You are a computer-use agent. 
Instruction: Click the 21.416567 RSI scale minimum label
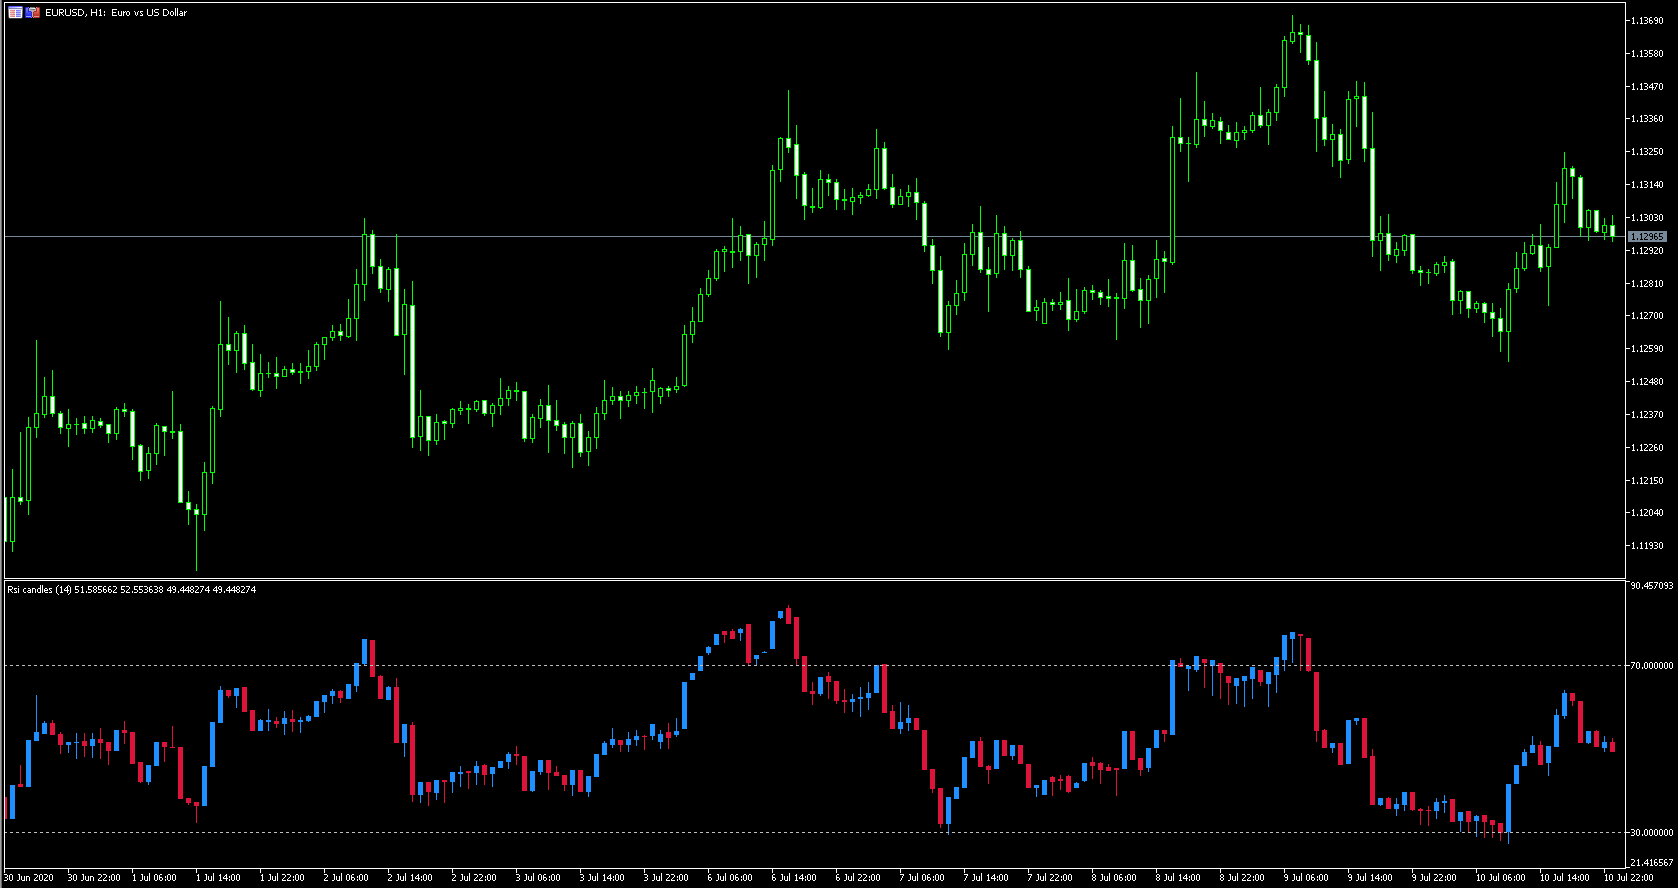pyautogui.click(x=1651, y=862)
